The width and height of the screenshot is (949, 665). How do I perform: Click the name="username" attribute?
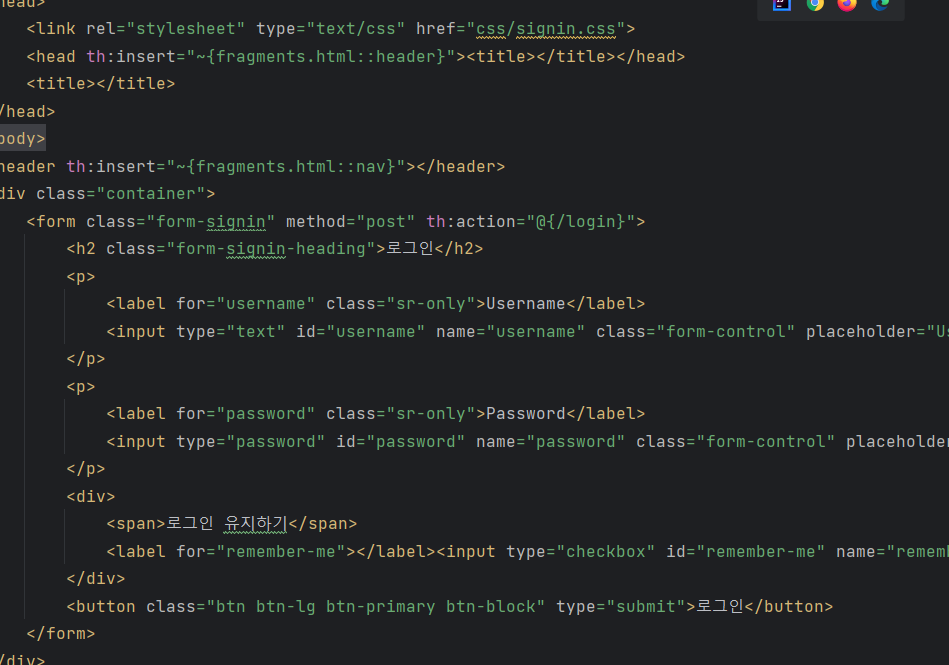coord(510,332)
